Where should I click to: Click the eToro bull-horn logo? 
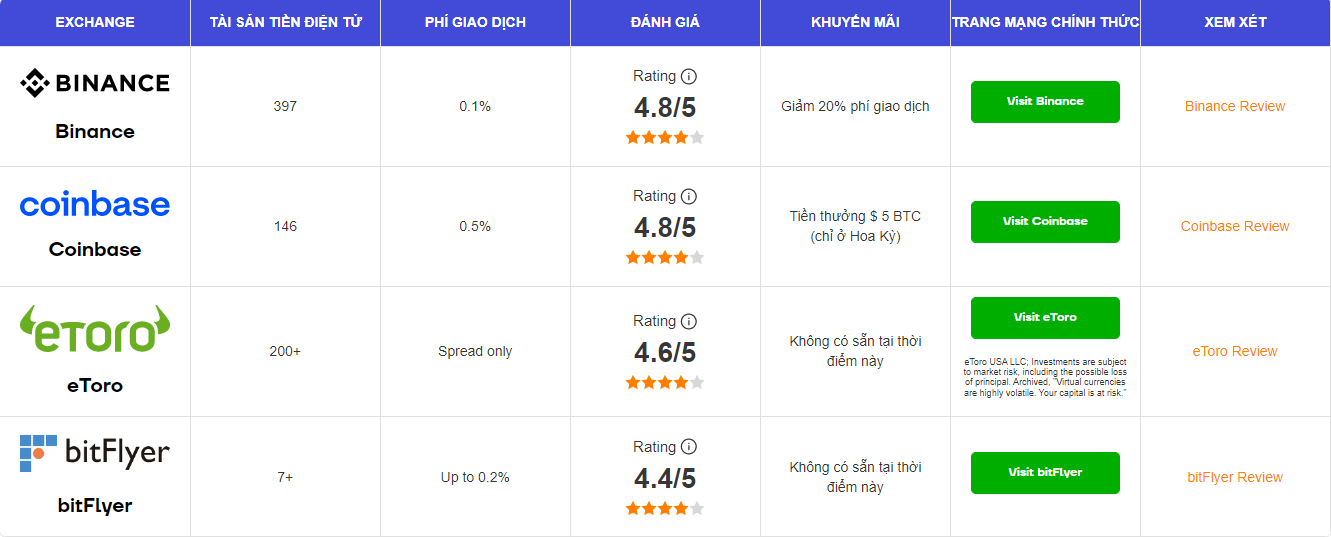point(95,329)
